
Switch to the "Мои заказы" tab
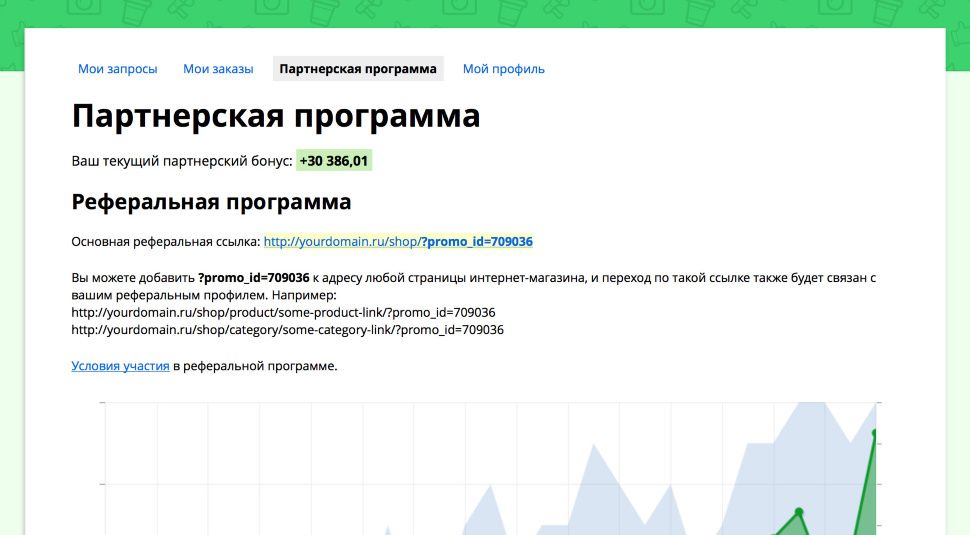tap(218, 69)
